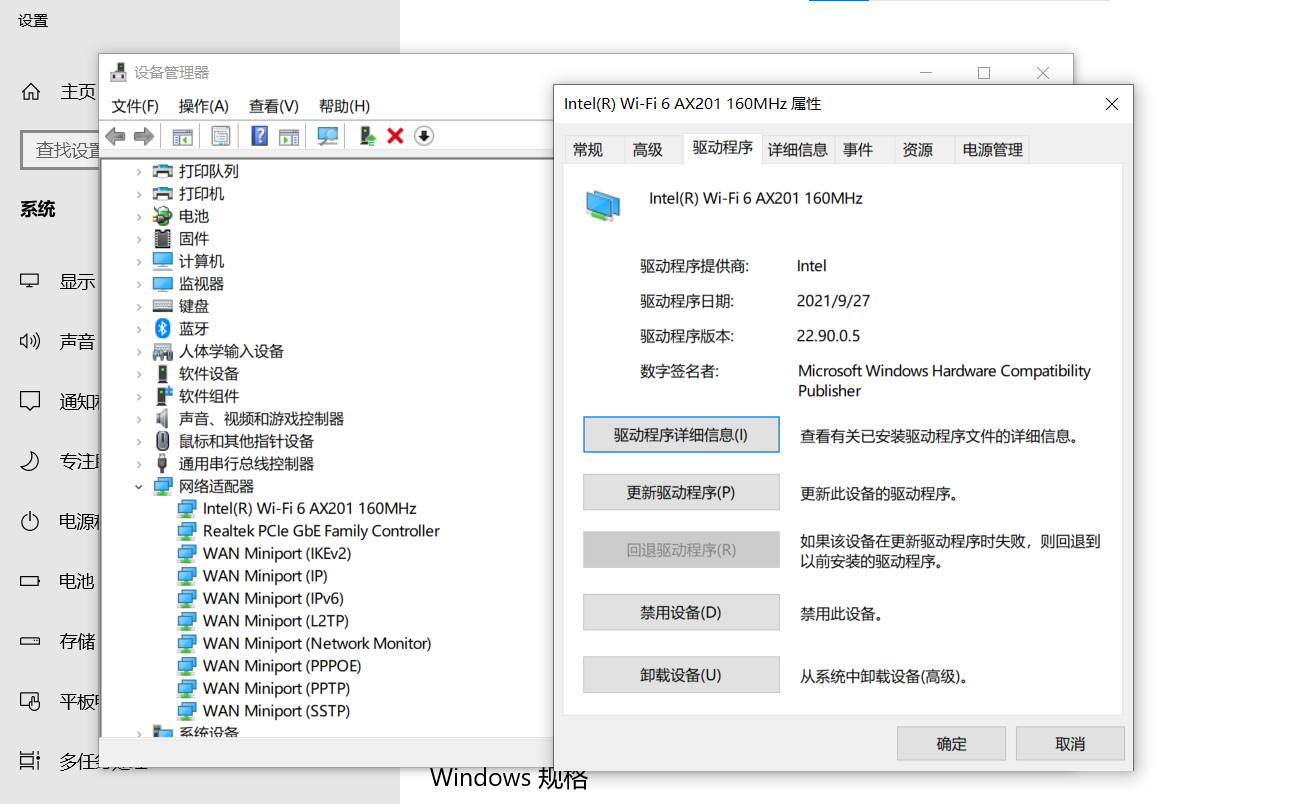Click the Power icon in Settings sidebar
1306x804 pixels.
tap(30, 521)
